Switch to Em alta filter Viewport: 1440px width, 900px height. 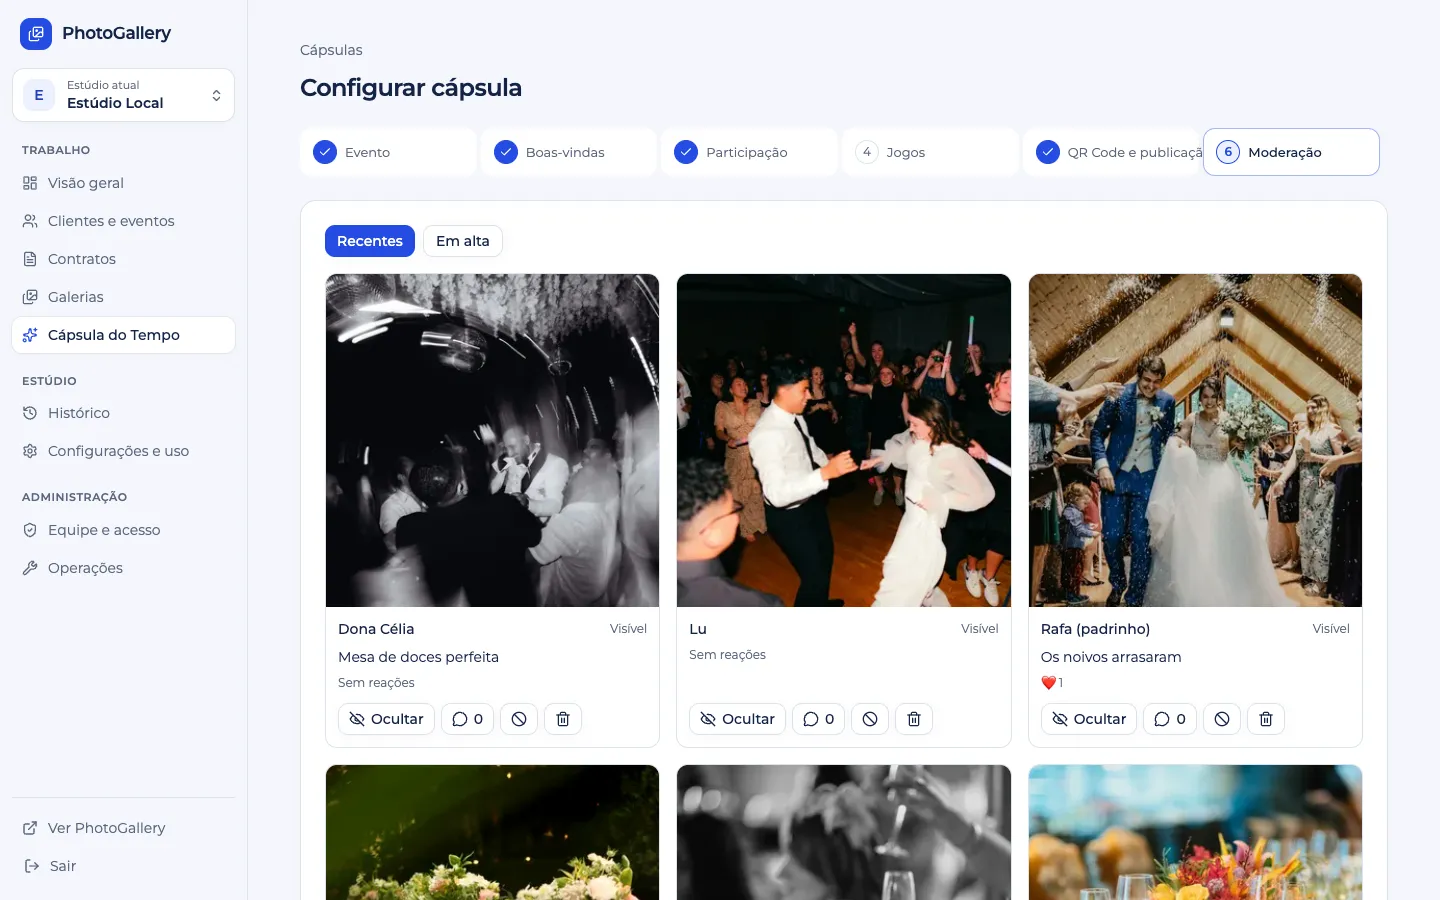point(463,241)
